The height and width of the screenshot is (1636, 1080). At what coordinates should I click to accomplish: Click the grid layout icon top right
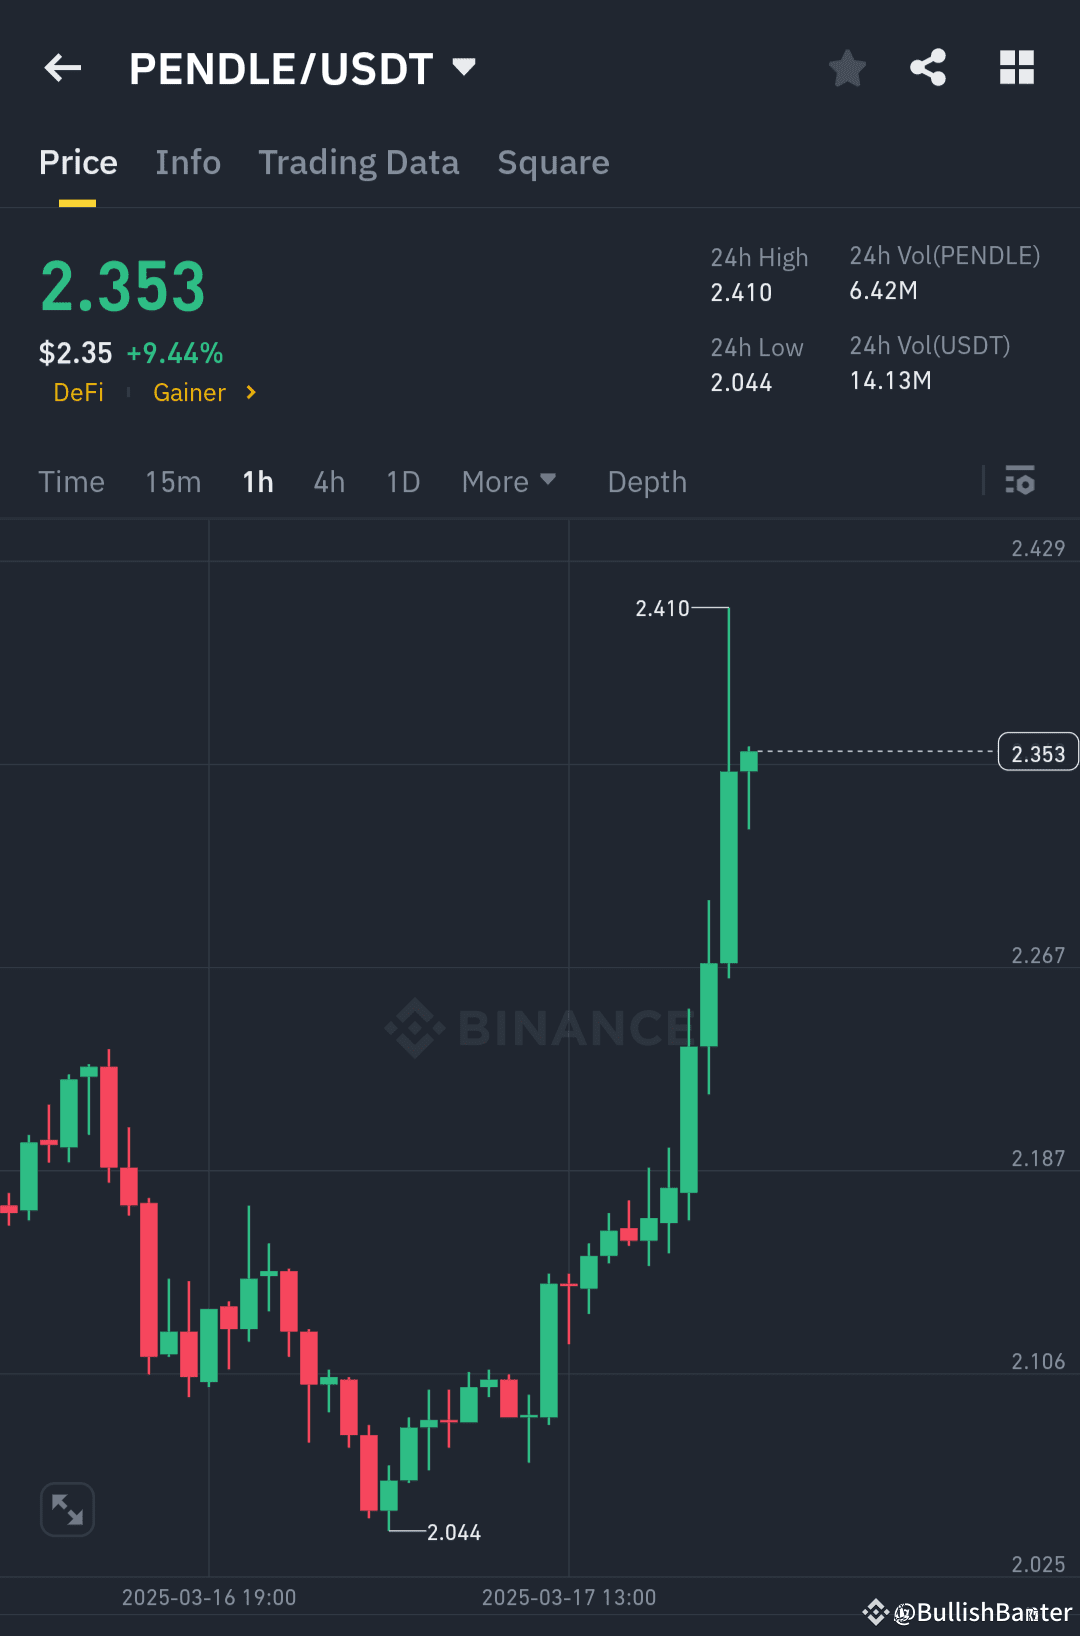tap(1017, 67)
